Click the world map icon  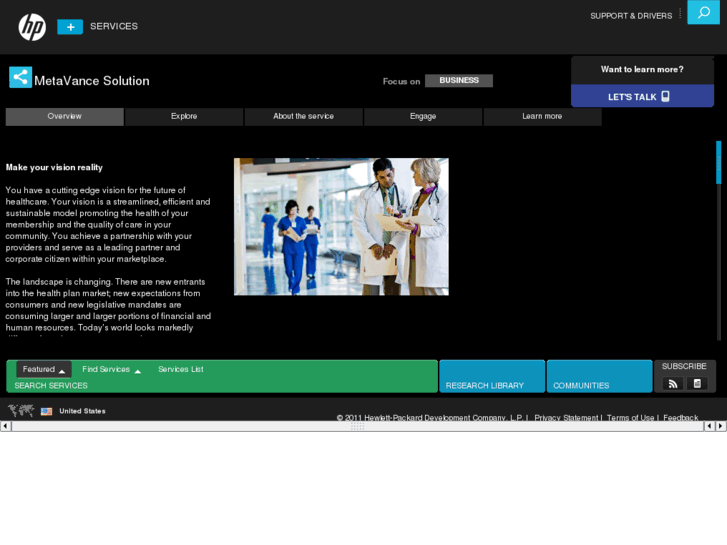click(21, 410)
